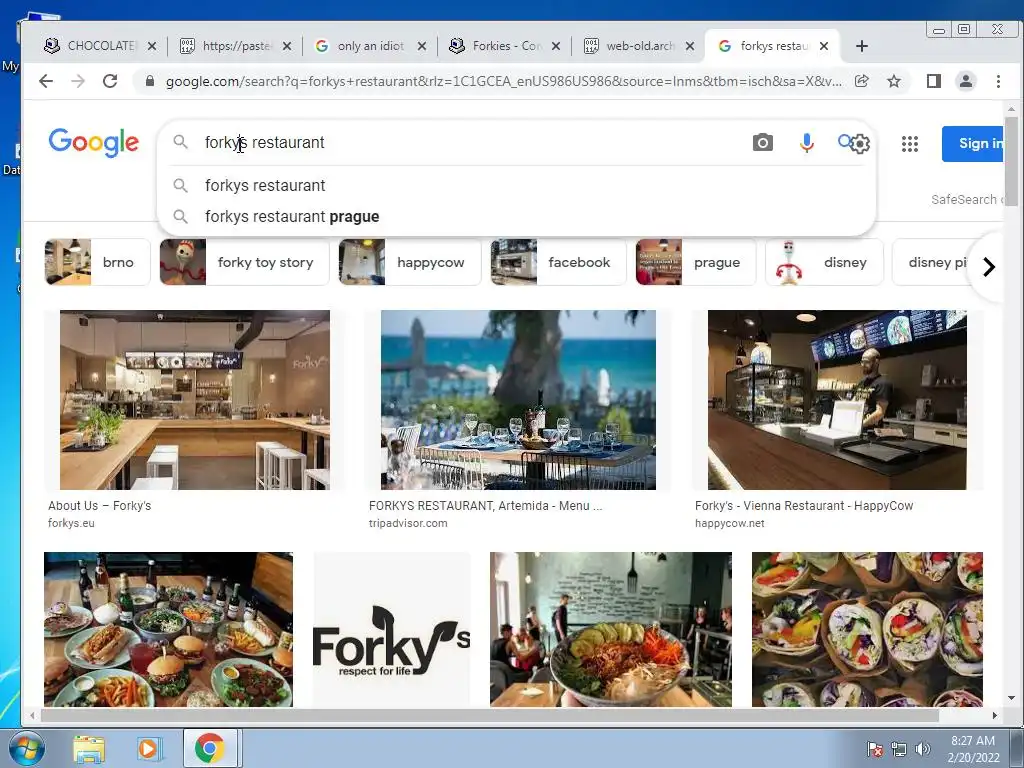Choose suggestion 'forkys restaurant prague'
This screenshot has height=768, width=1024.
292,216
